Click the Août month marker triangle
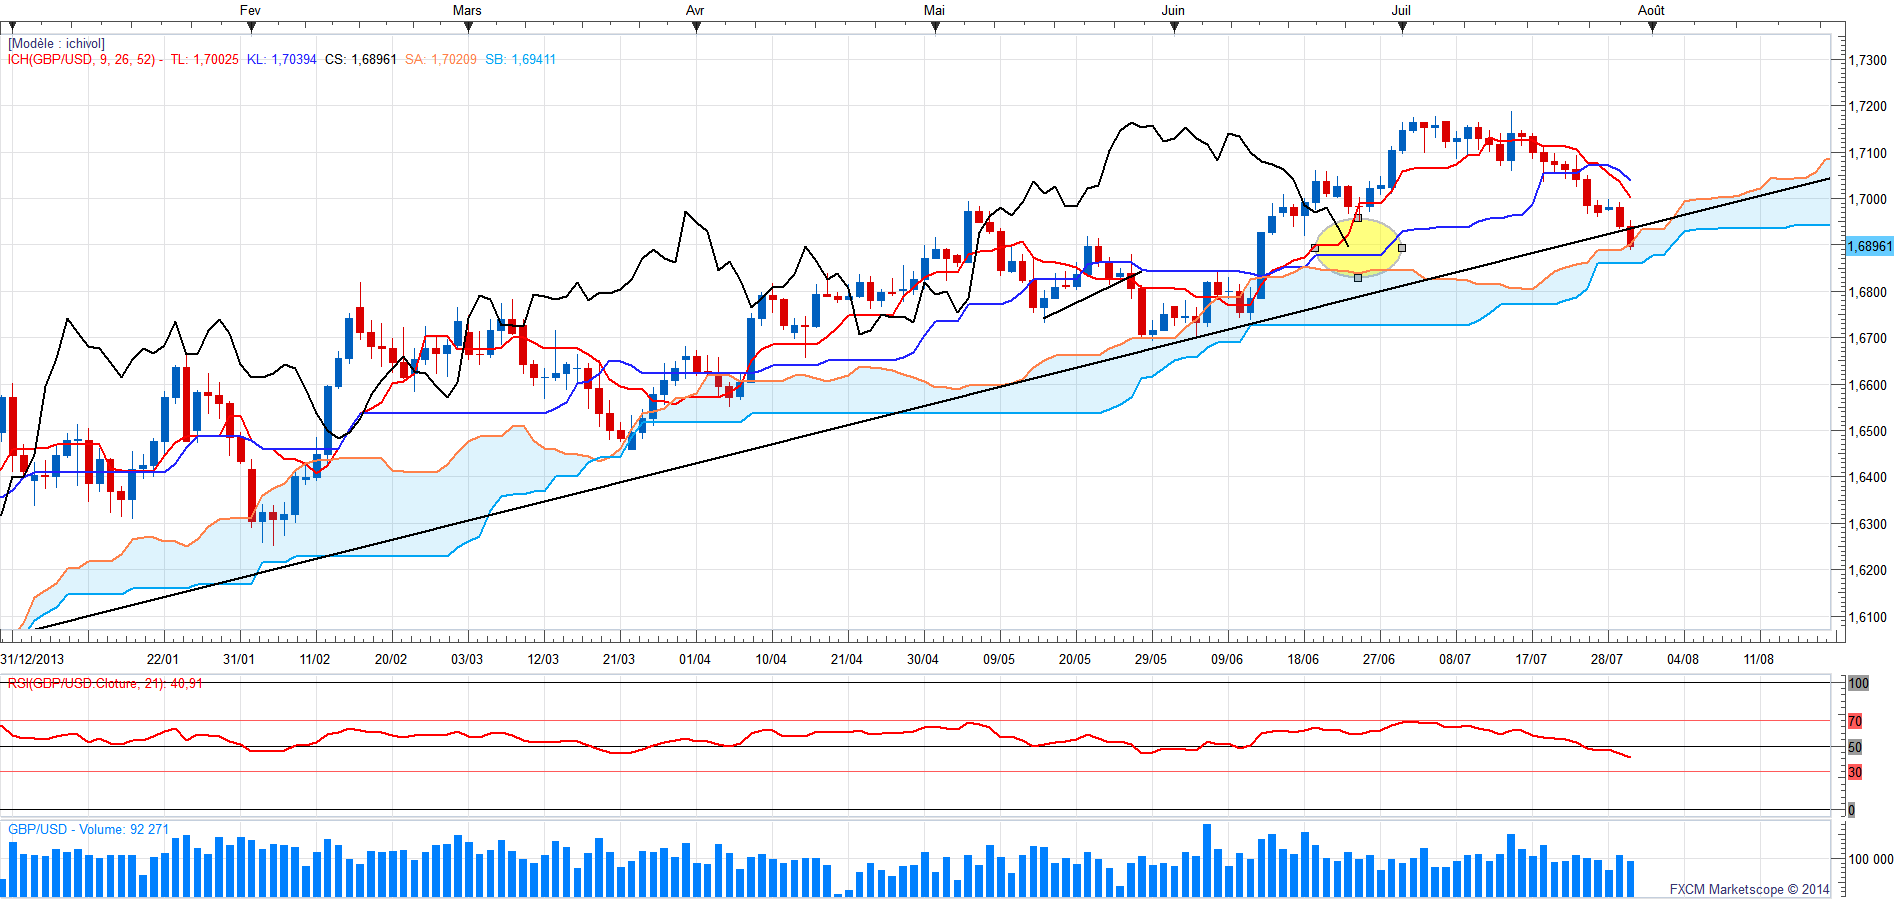1903x900 pixels. (x=1653, y=27)
